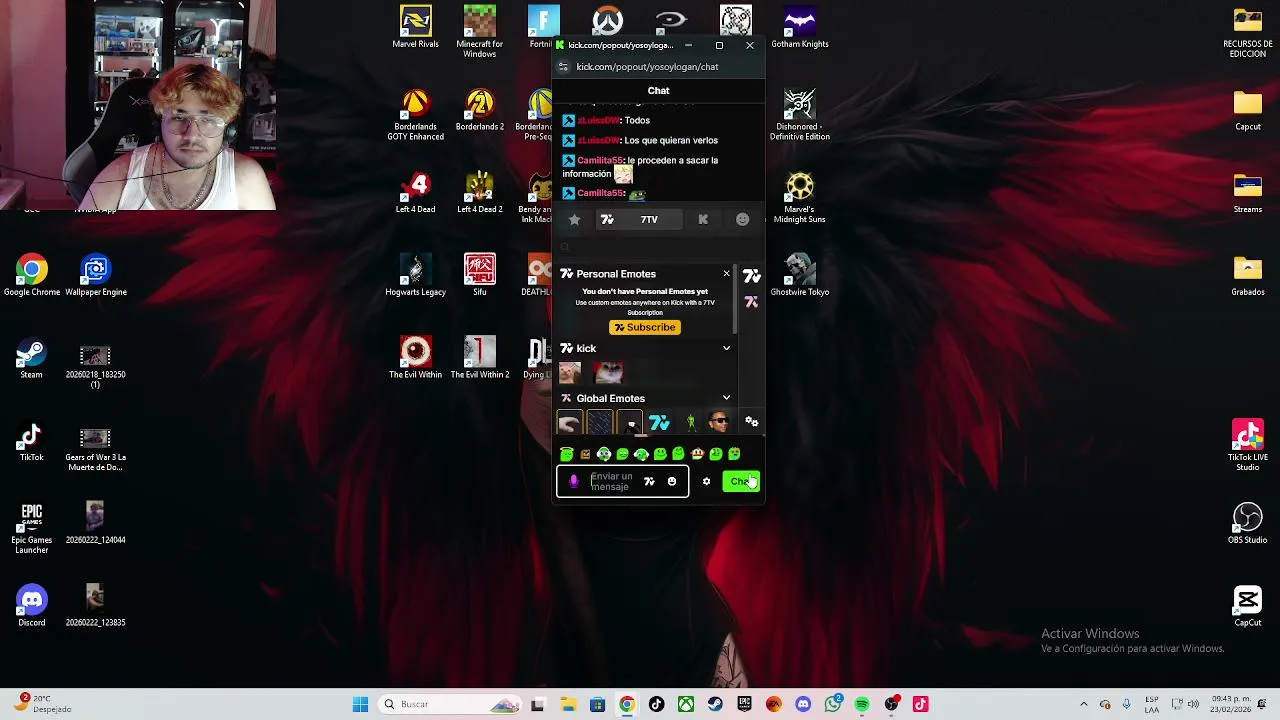This screenshot has width=1280, height=720.
Task: Click the site info icon in address bar
Action: click(563, 67)
